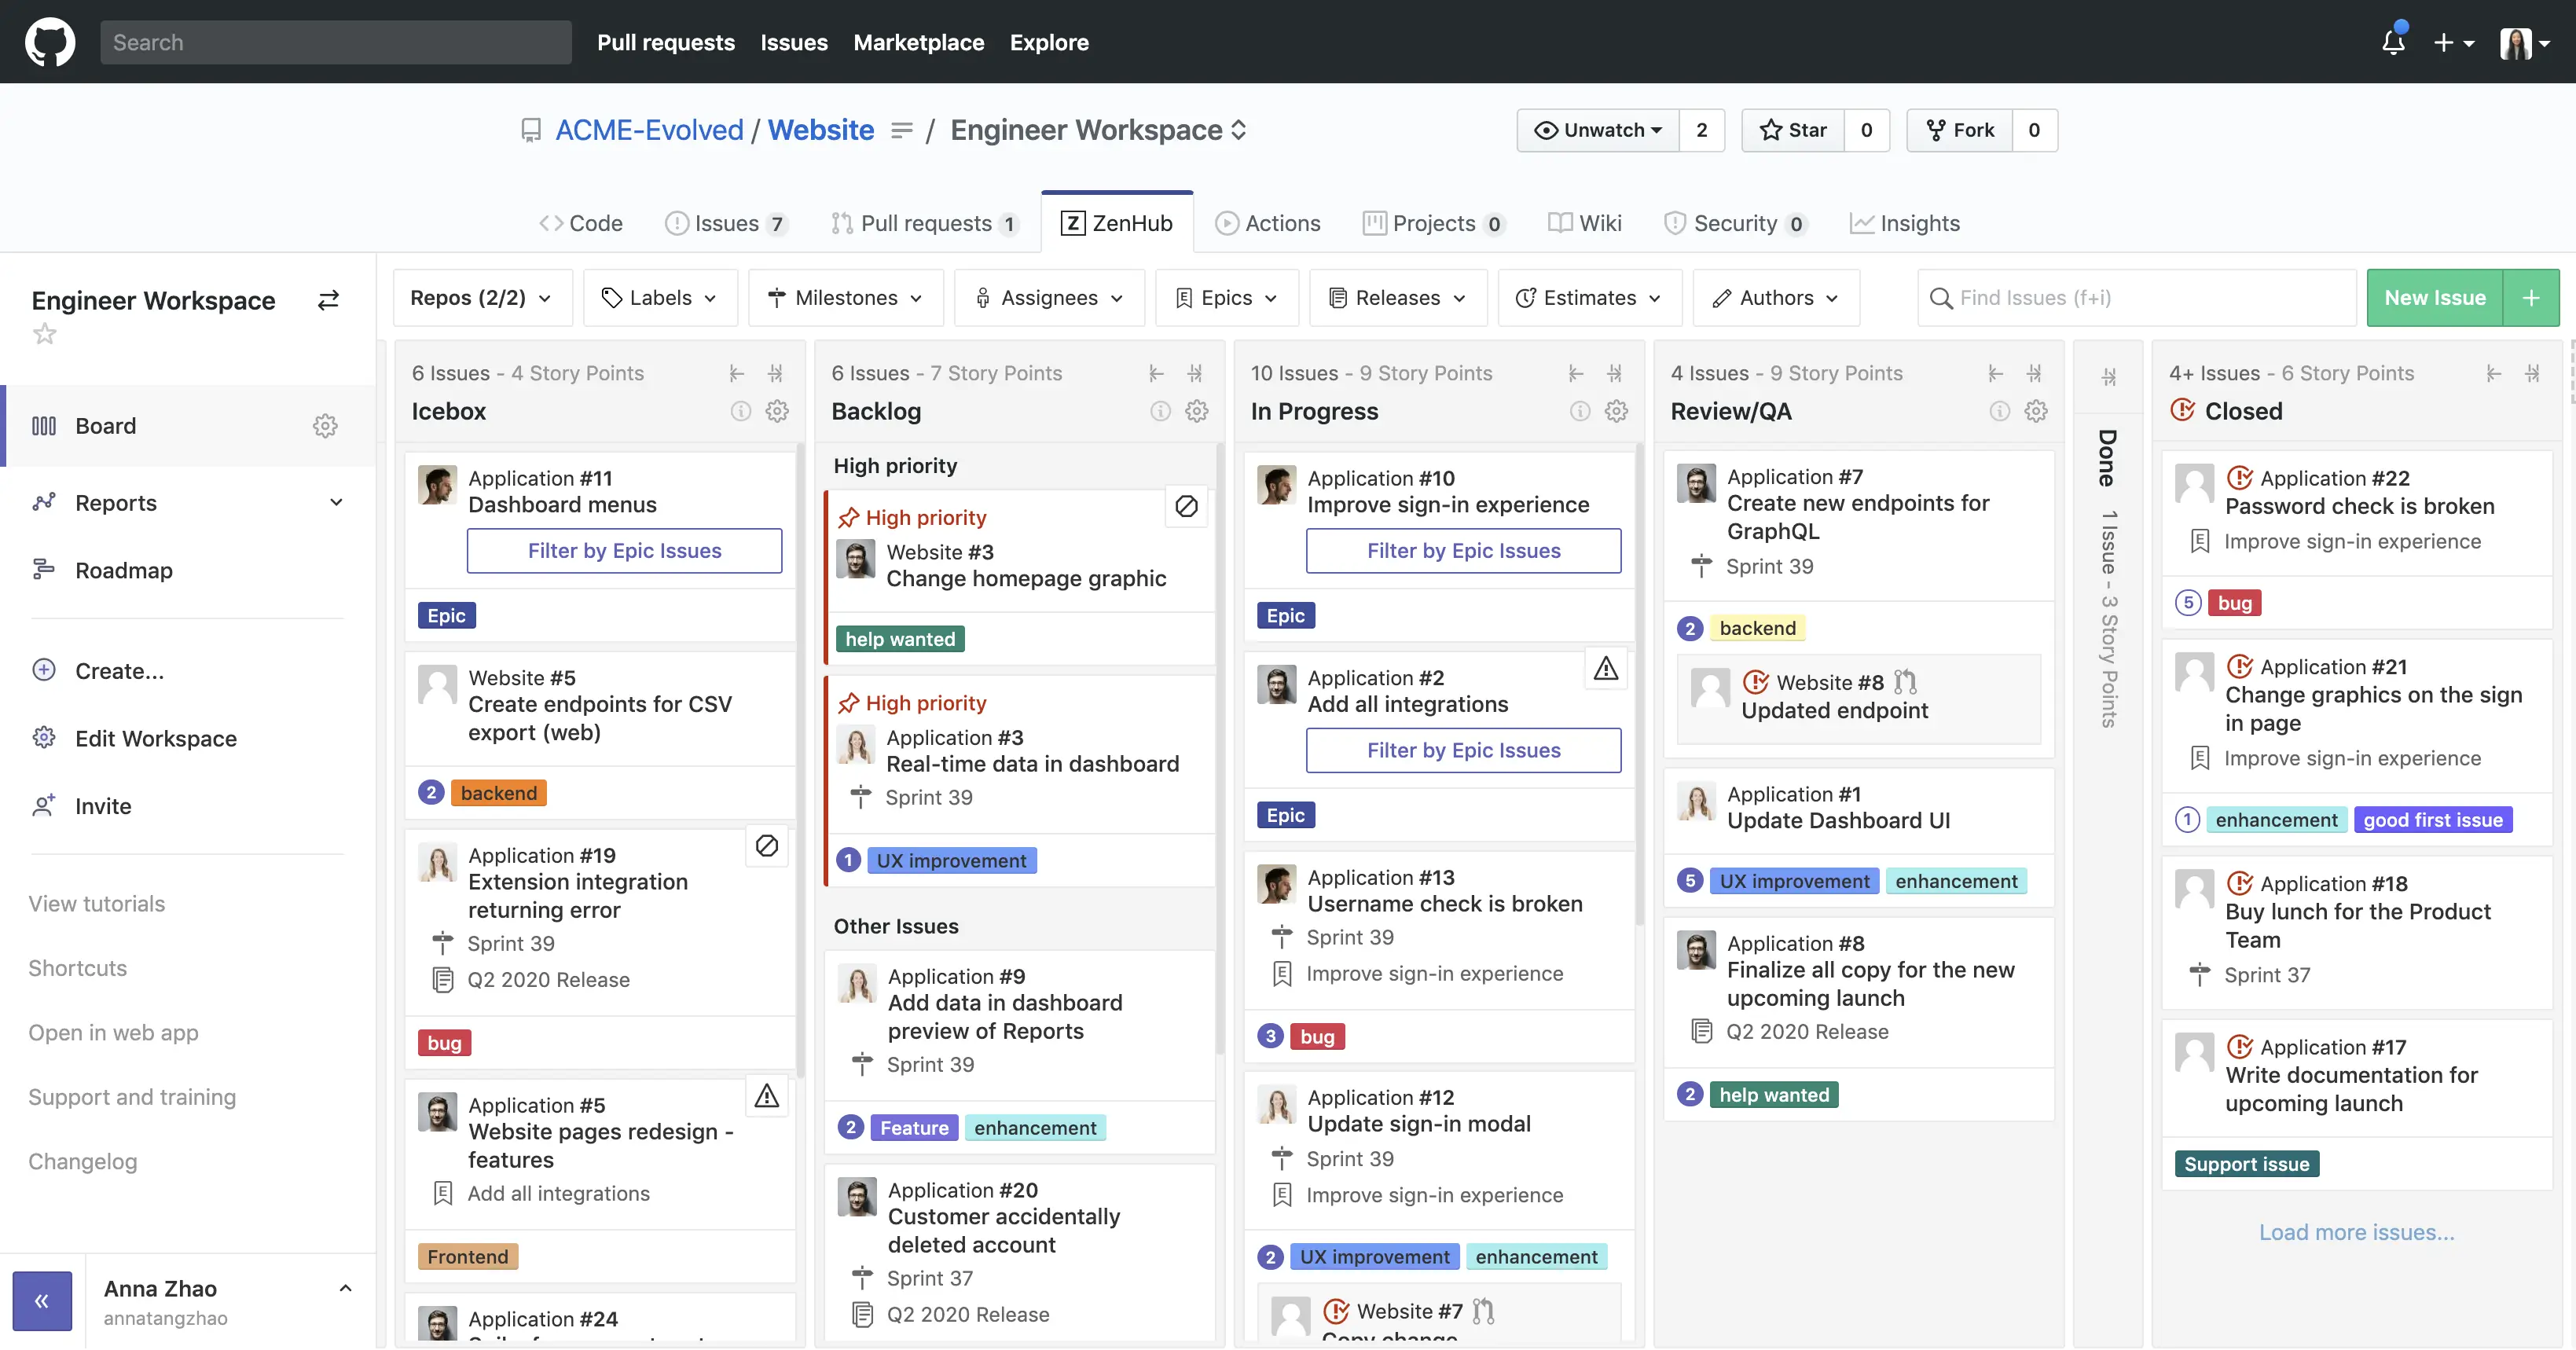Open the Unwatch dropdown
The height and width of the screenshot is (1350, 2576).
click(x=1598, y=130)
